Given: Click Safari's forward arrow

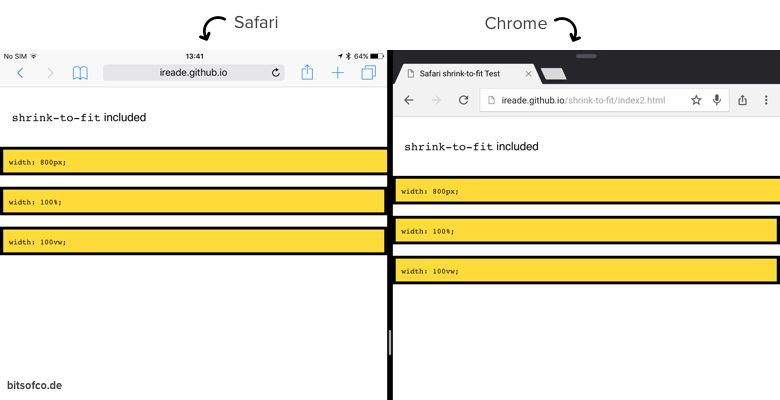Looking at the screenshot, I should point(50,73).
